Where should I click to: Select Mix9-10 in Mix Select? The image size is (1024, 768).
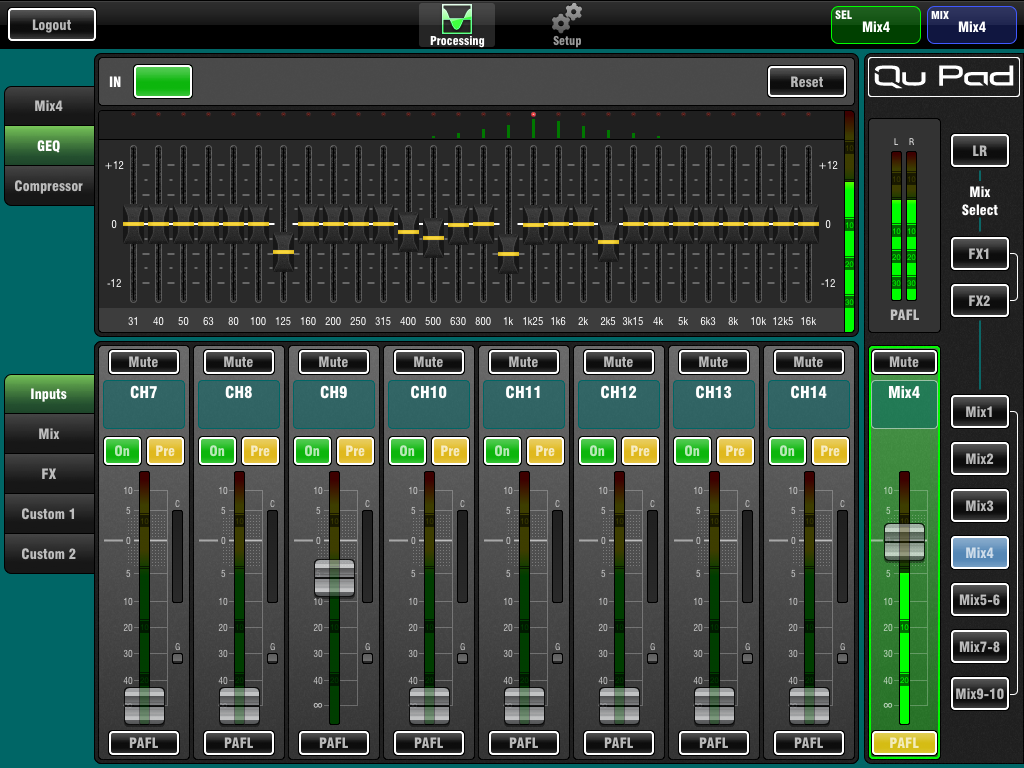coord(980,694)
